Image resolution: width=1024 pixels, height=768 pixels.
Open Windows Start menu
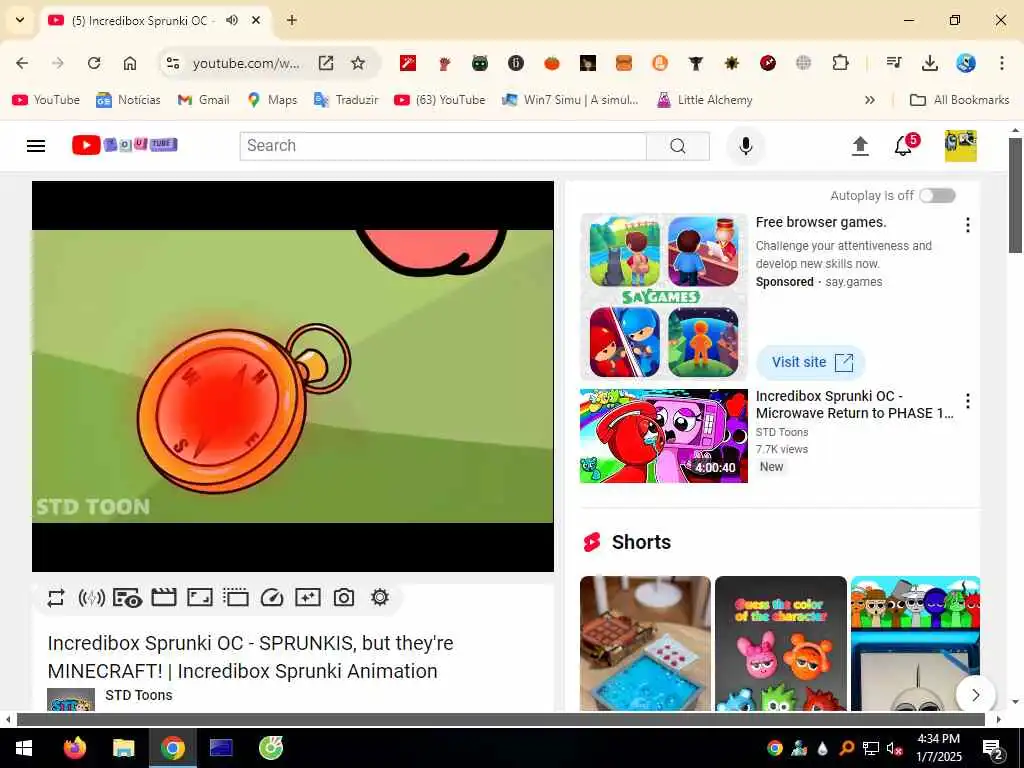(24, 748)
